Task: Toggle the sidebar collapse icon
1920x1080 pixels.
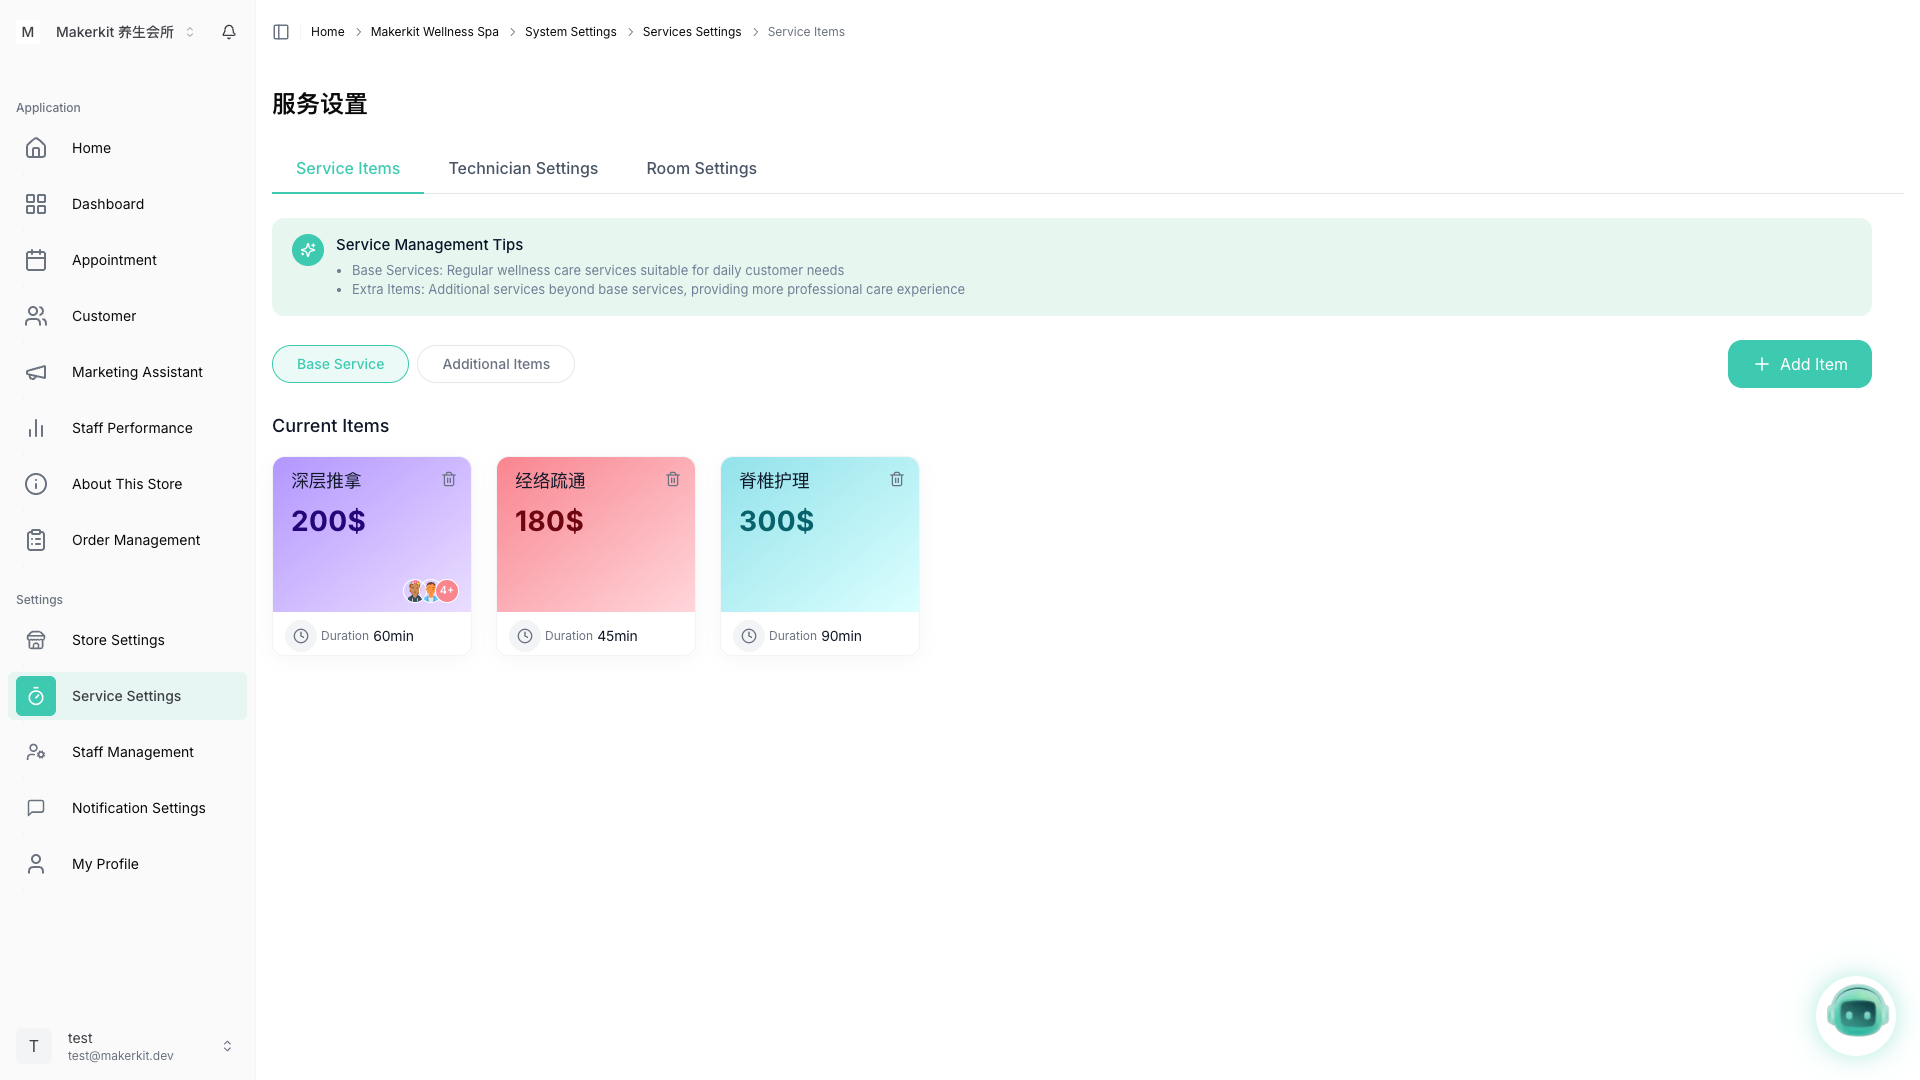Action: pos(281,32)
